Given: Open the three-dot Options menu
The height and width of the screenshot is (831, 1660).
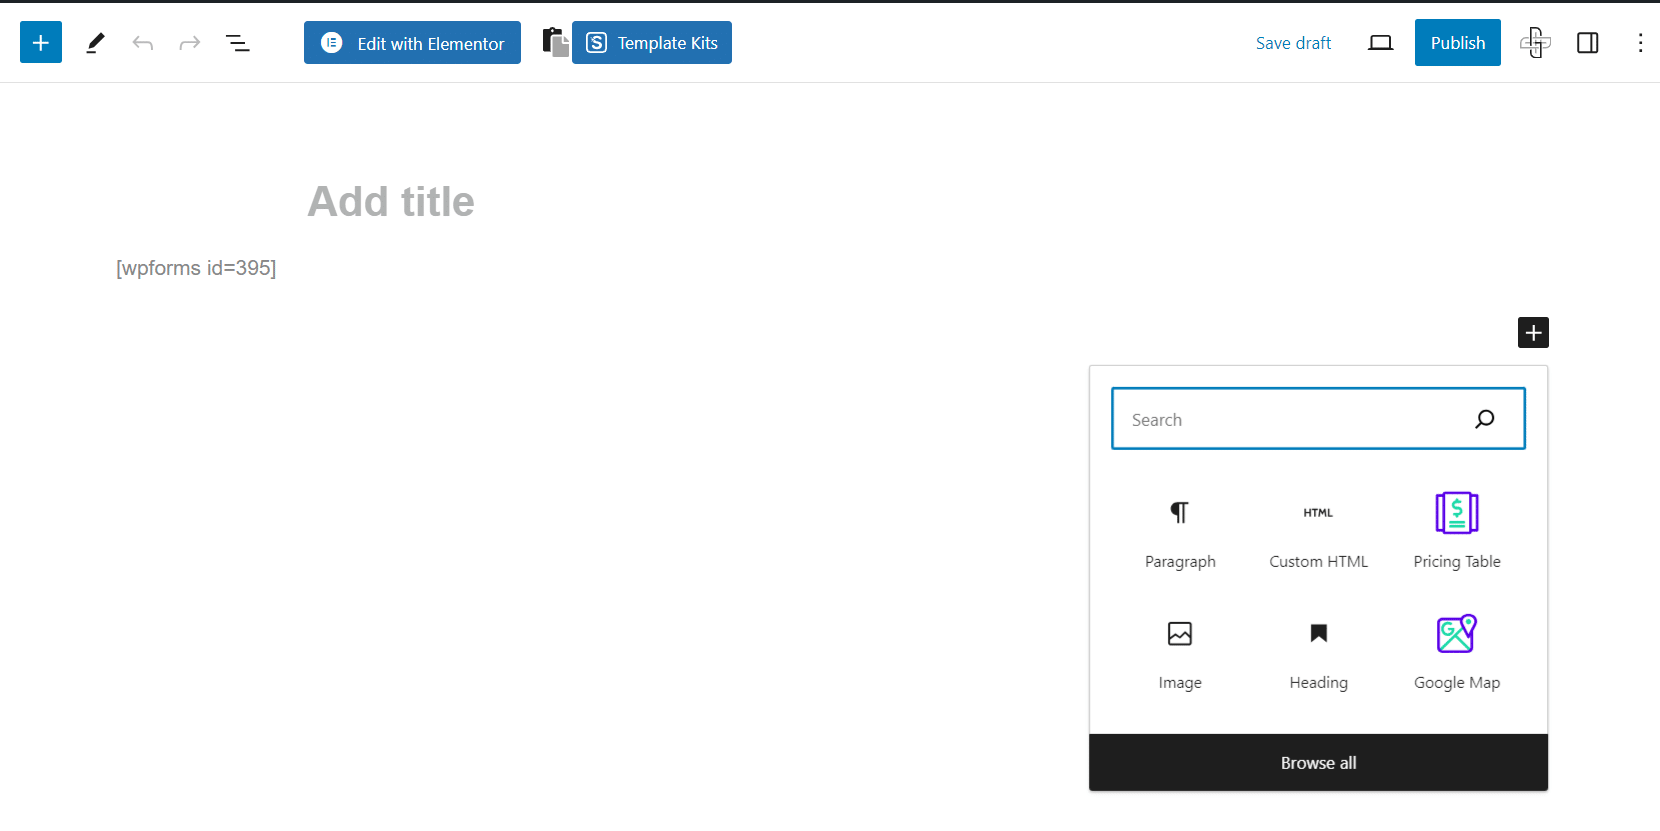Looking at the screenshot, I should pos(1640,43).
